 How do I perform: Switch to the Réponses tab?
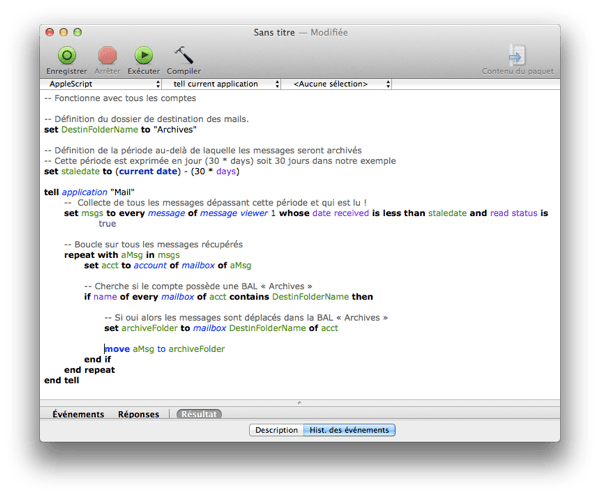point(138,414)
